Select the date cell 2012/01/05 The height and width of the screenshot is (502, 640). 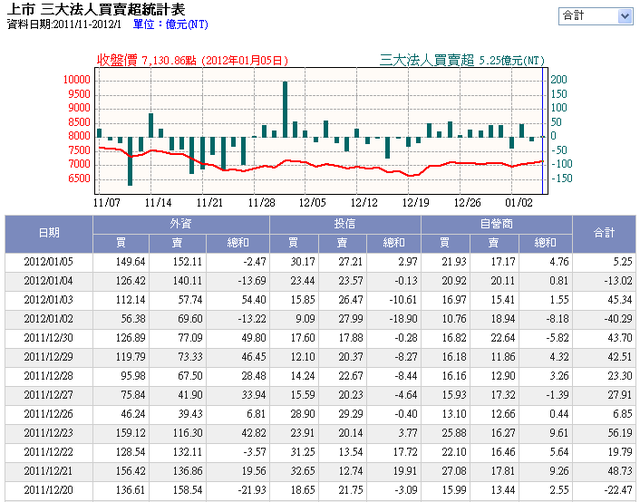click(x=49, y=262)
